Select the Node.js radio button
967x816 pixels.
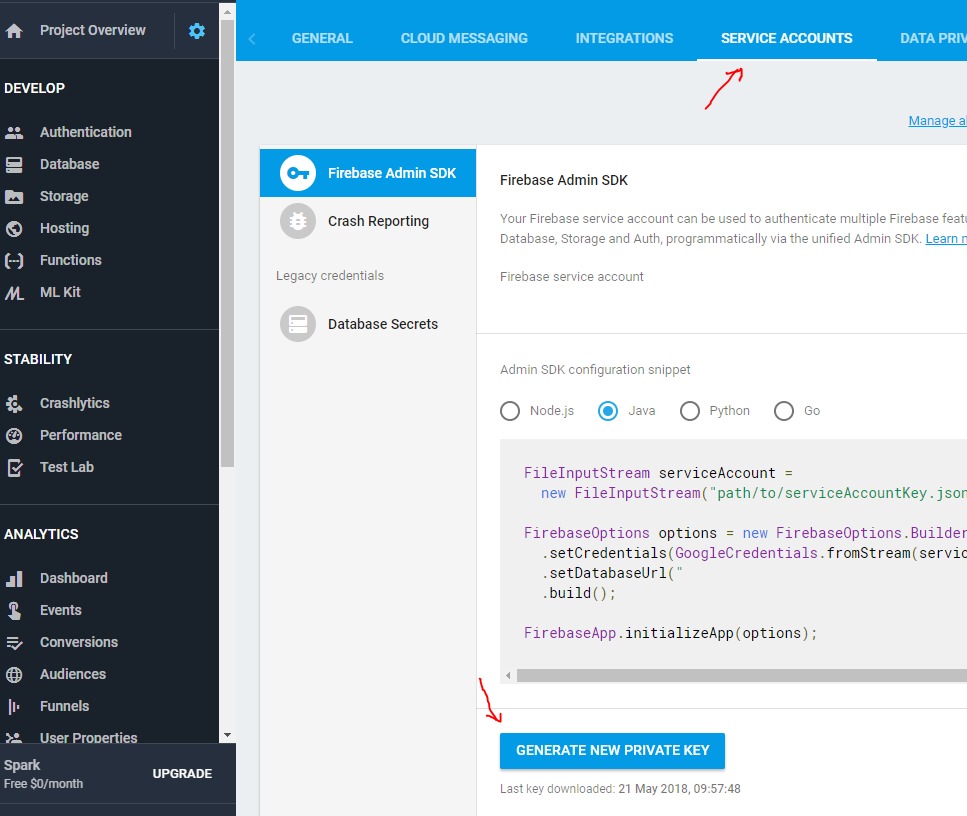pos(510,411)
